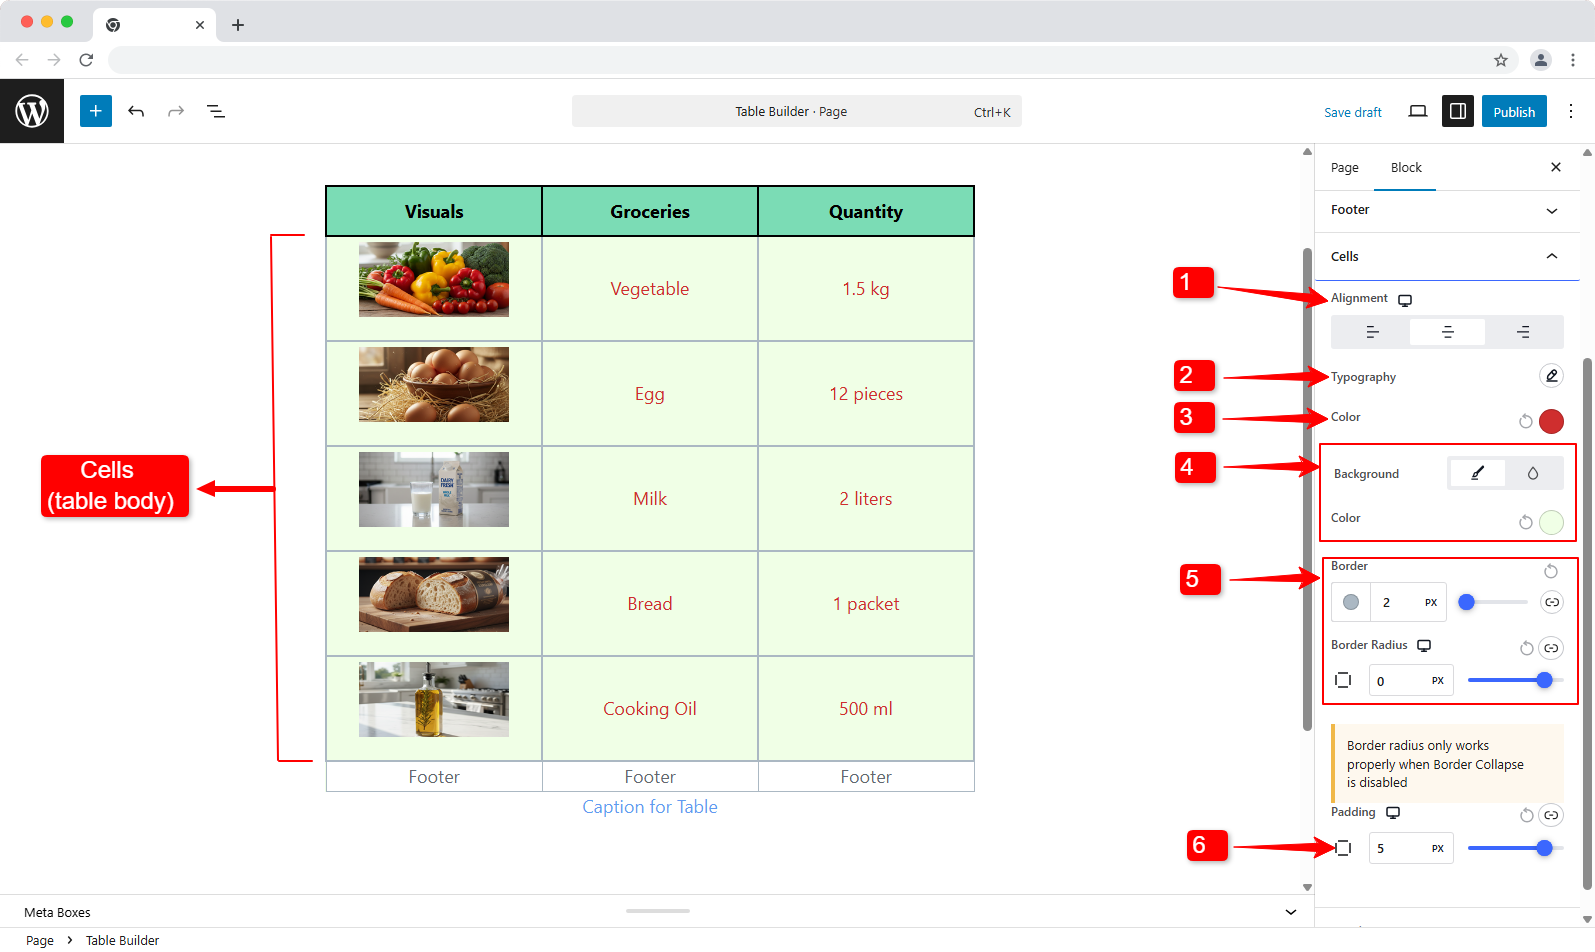Select right cell alignment

tap(1523, 332)
